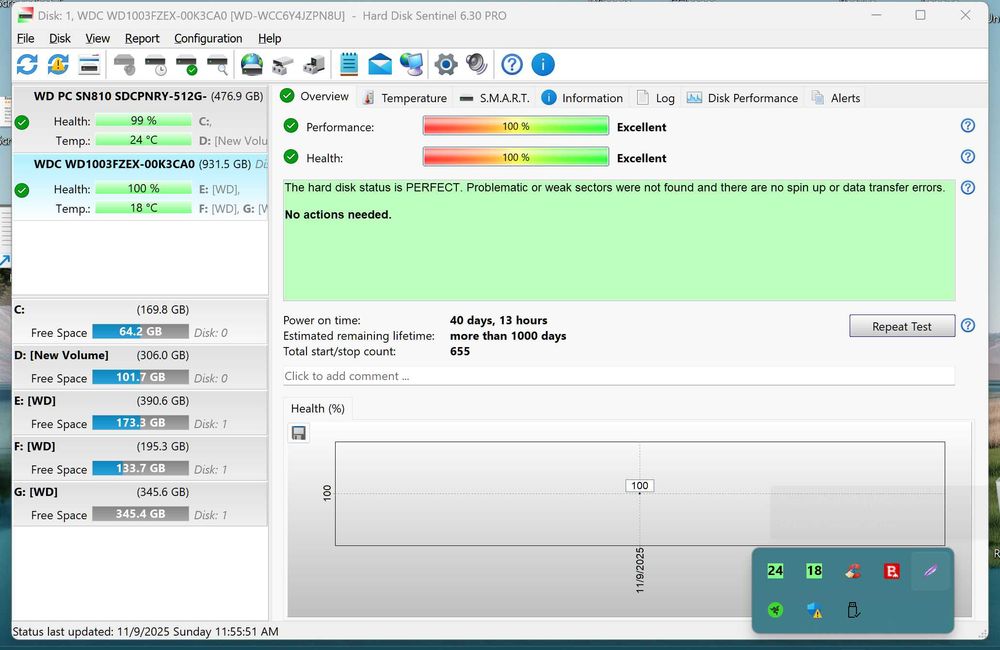
Task: Click the blue Refresh arrows toolbar icon
Action: pos(27,64)
